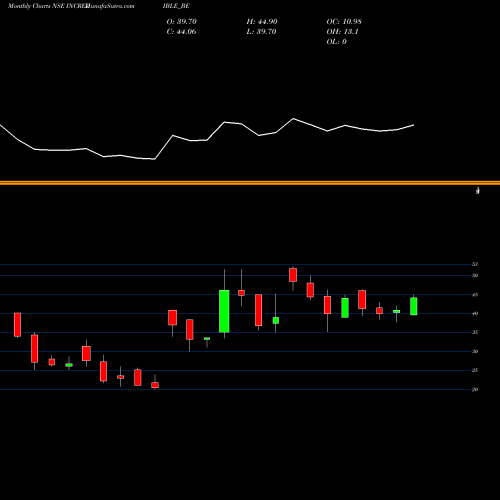Image resolution: width=500 pixels, height=500 pixels.
Task: Click the "Monthly Charts NSE" title text
Action: pyautogui.click(x=36, y=6)
